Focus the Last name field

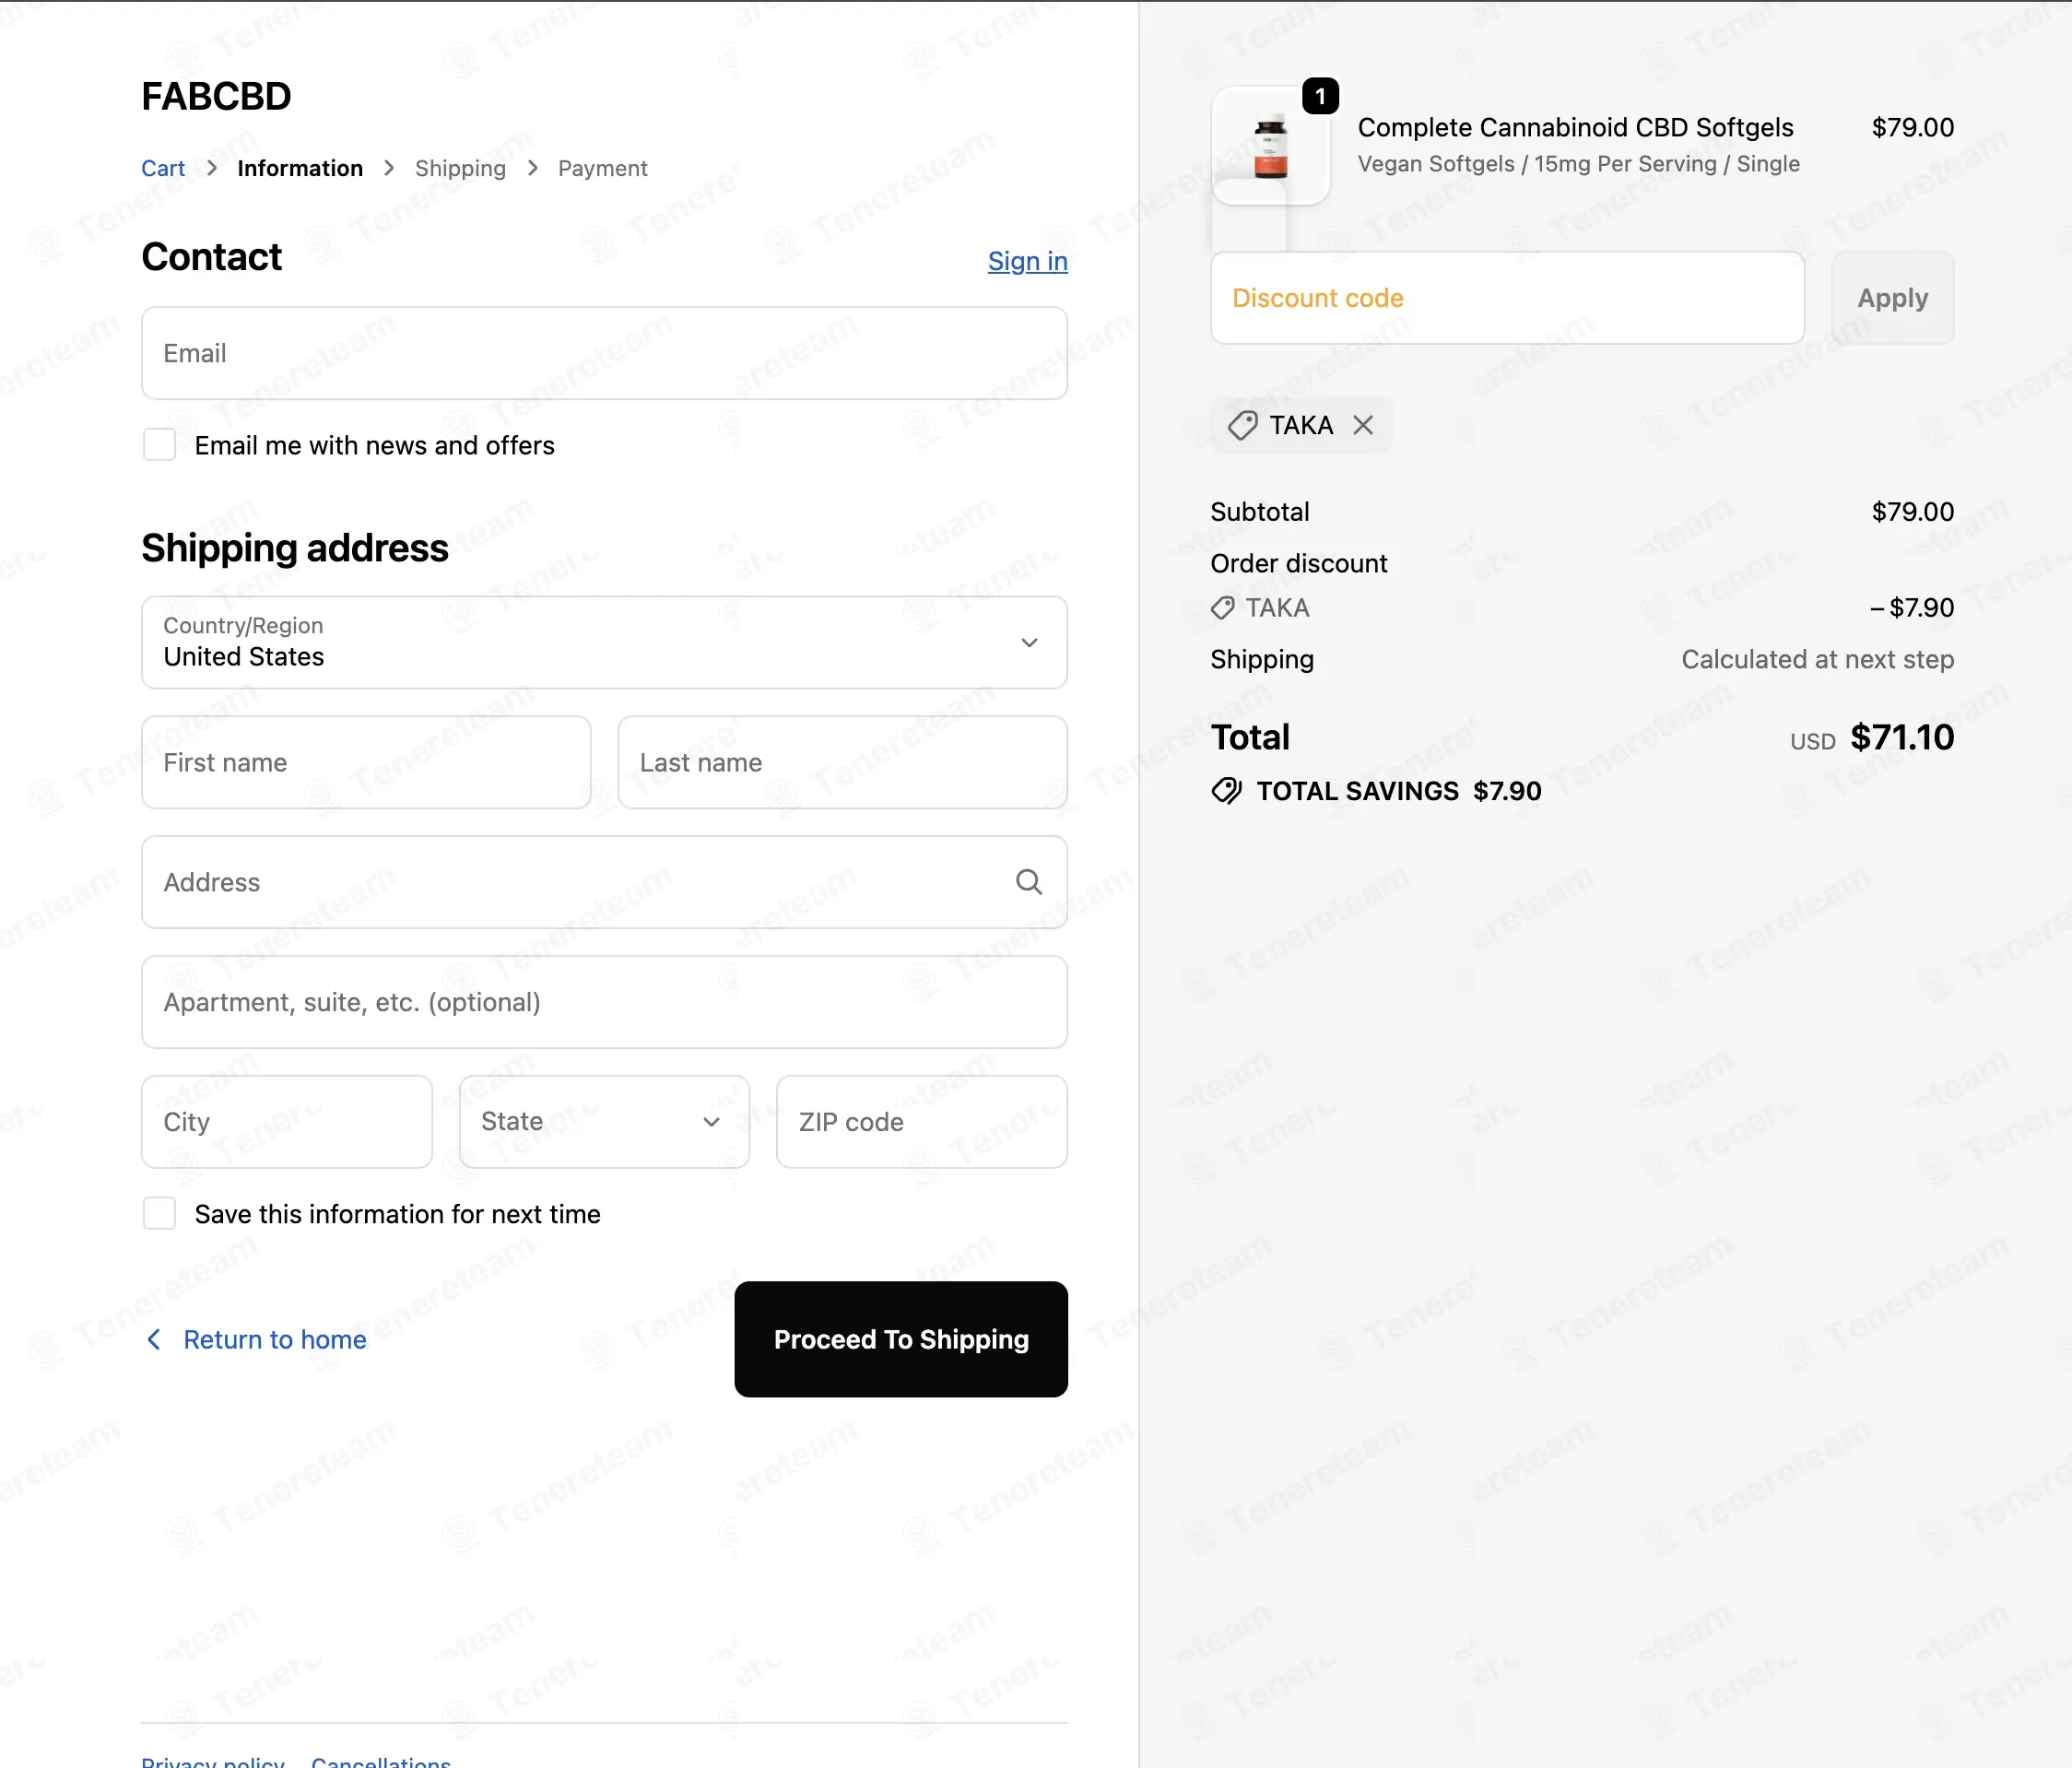pyautogui.click(x=842, y=763)
